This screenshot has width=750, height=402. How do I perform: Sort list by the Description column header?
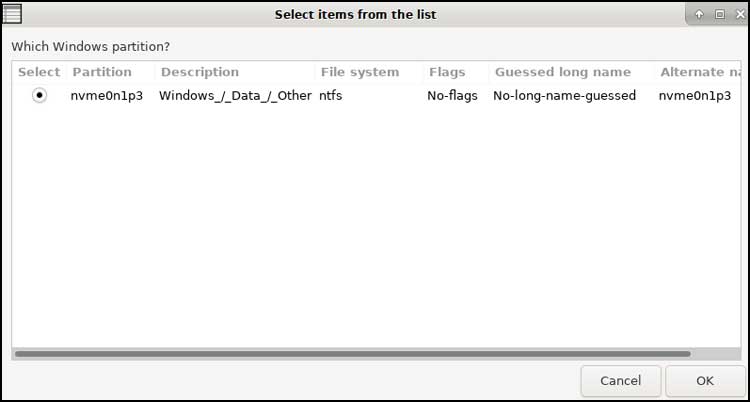point(200,72)
